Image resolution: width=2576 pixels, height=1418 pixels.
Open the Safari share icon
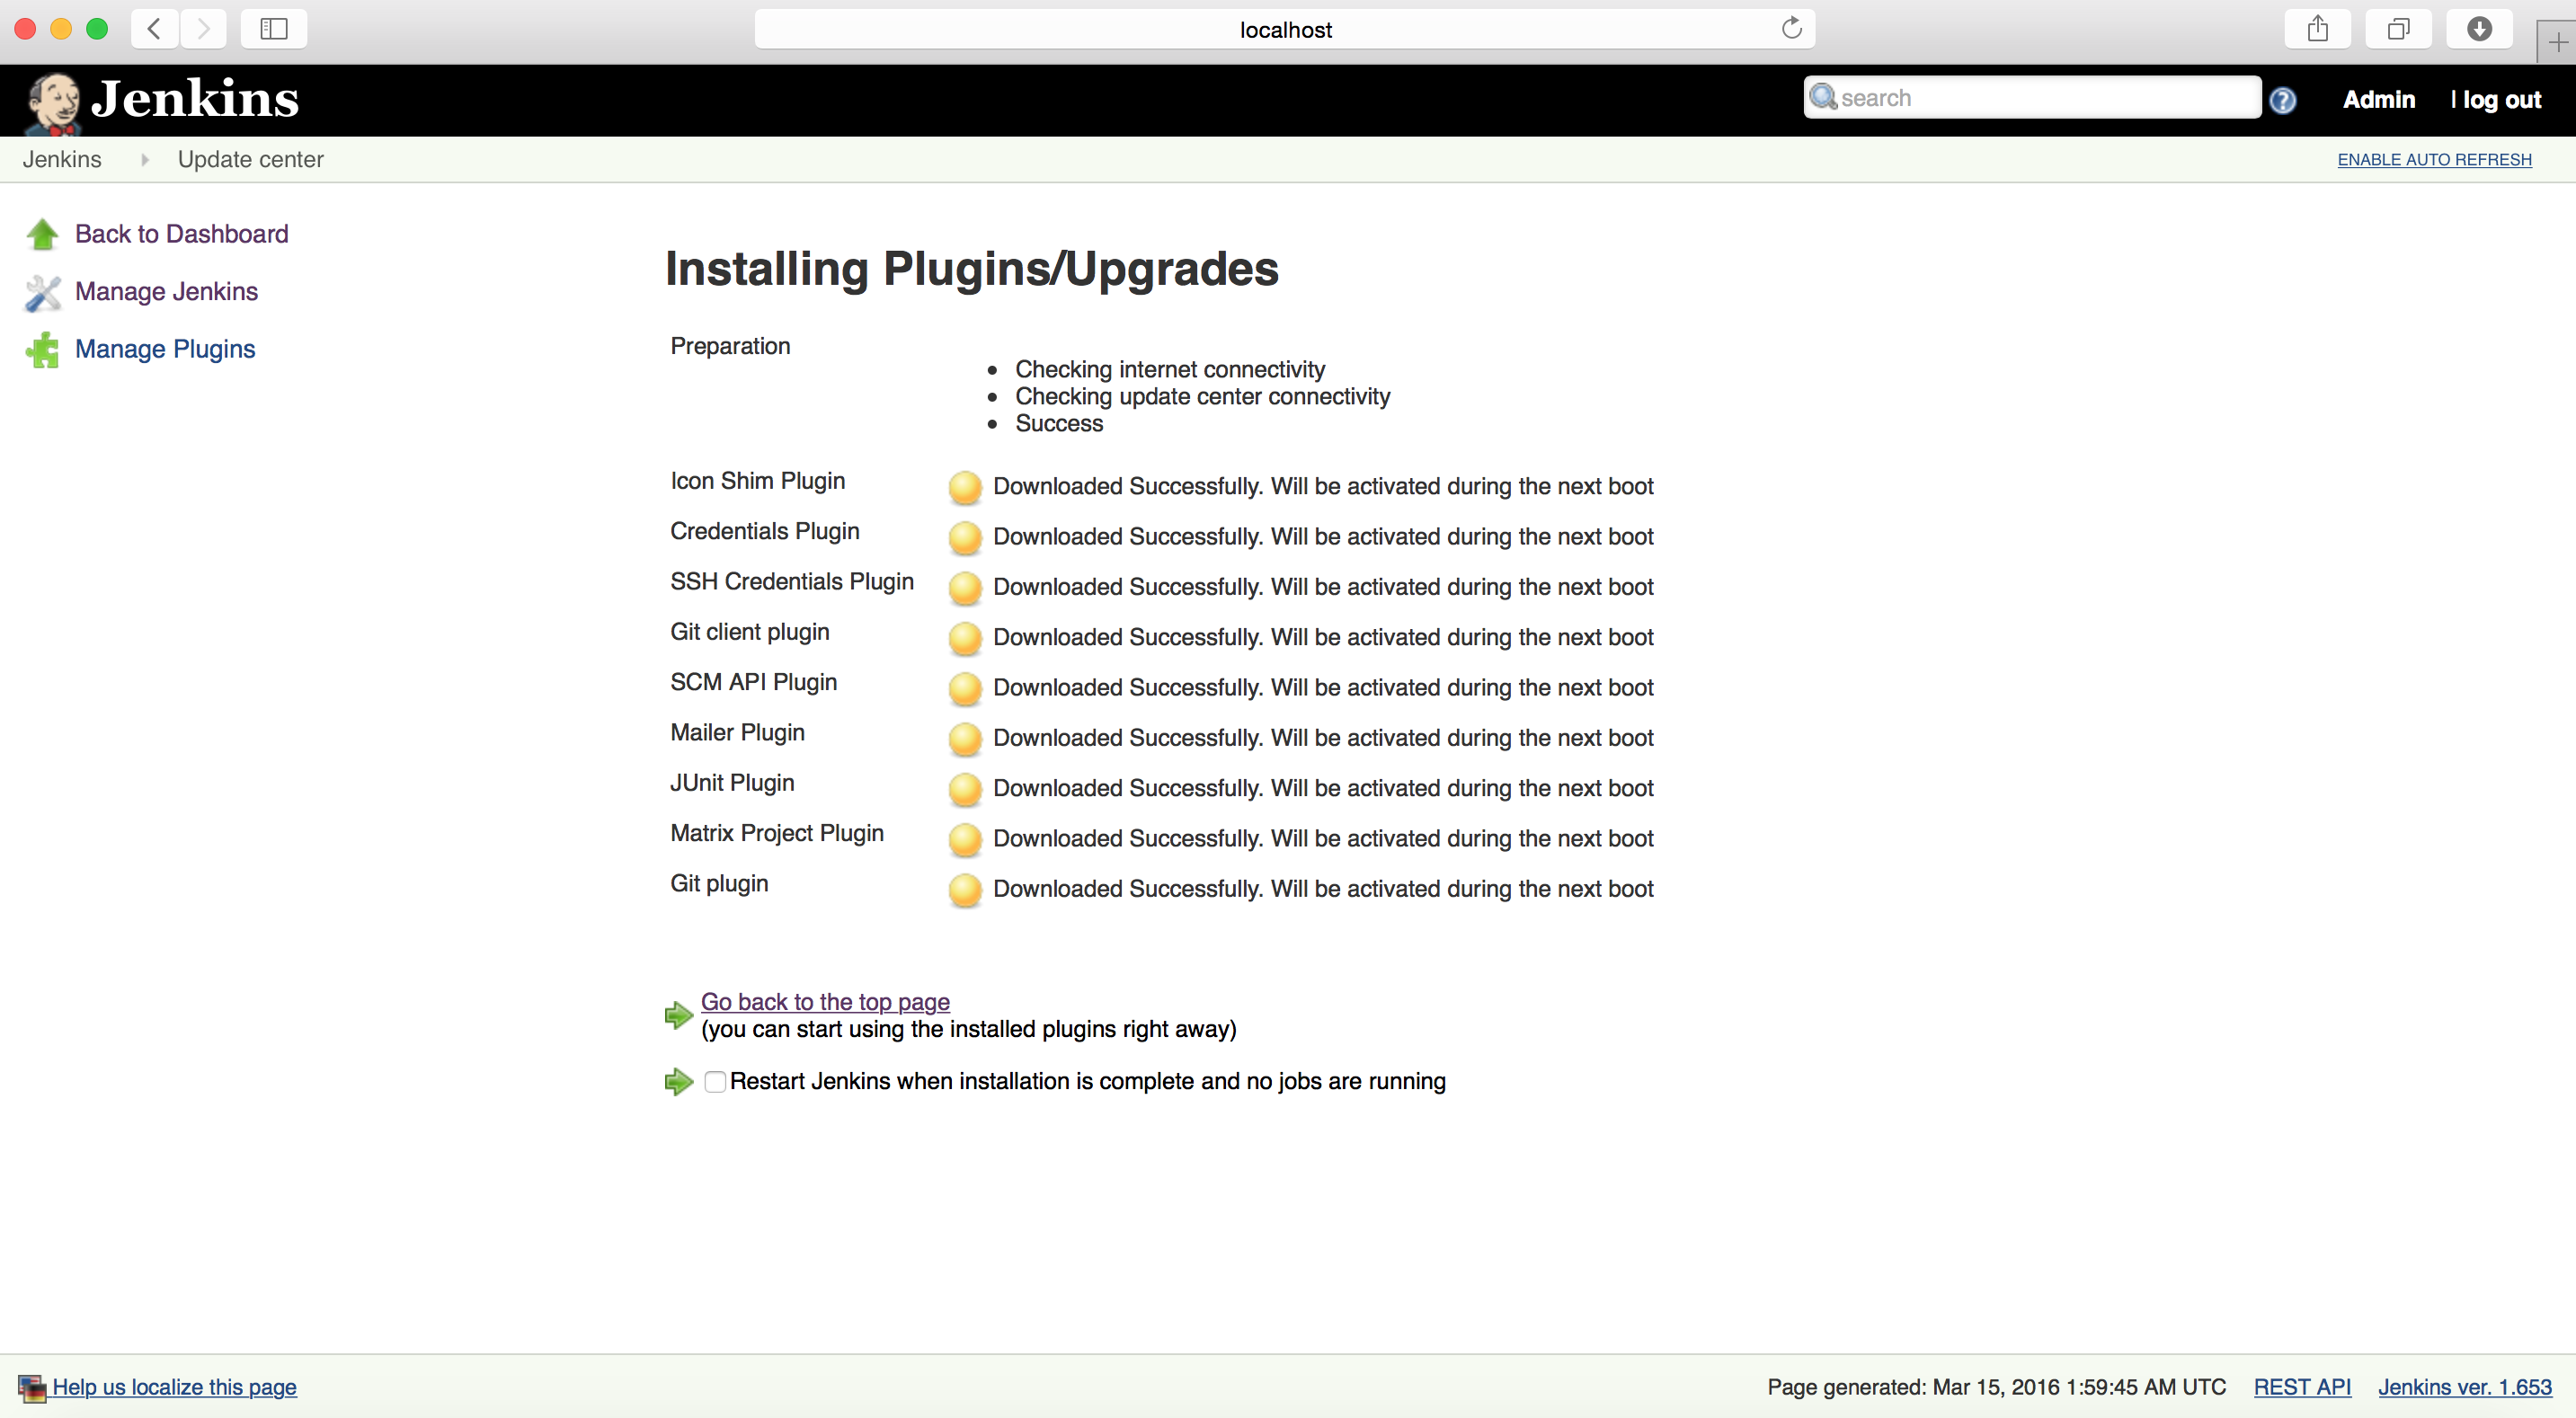click(x=2318, y=29)
